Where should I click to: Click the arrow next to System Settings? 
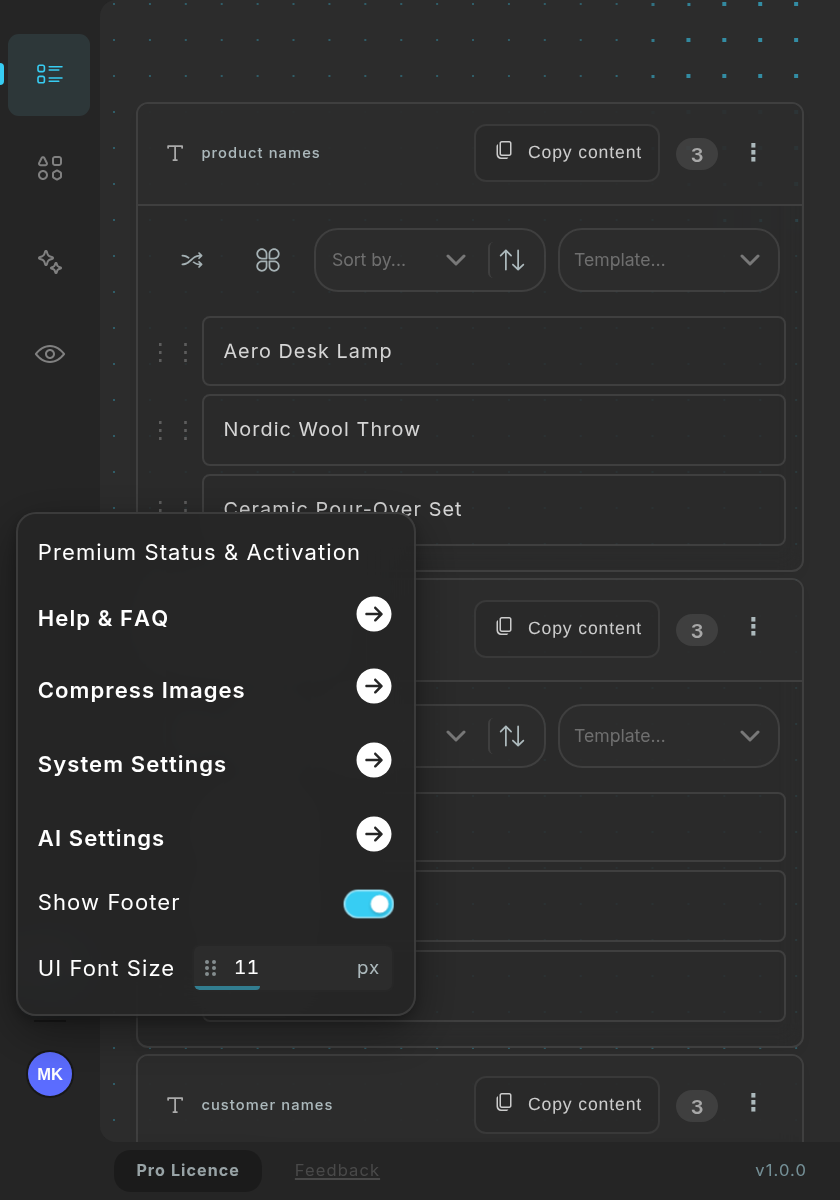[374, 760]
